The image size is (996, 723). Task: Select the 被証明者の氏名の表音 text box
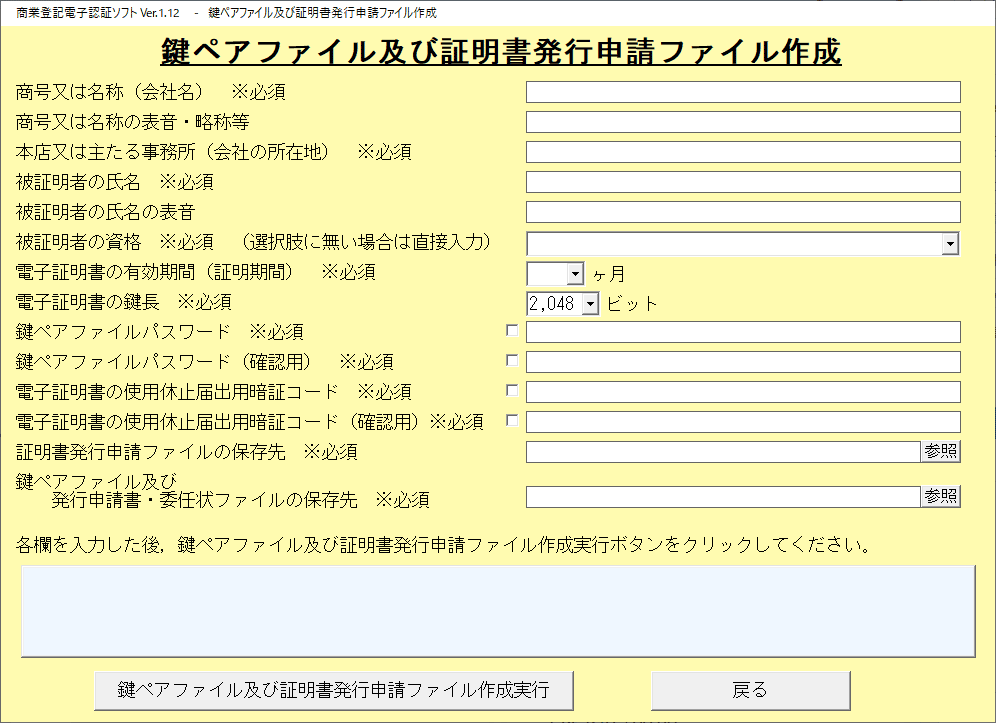(742, 212)
